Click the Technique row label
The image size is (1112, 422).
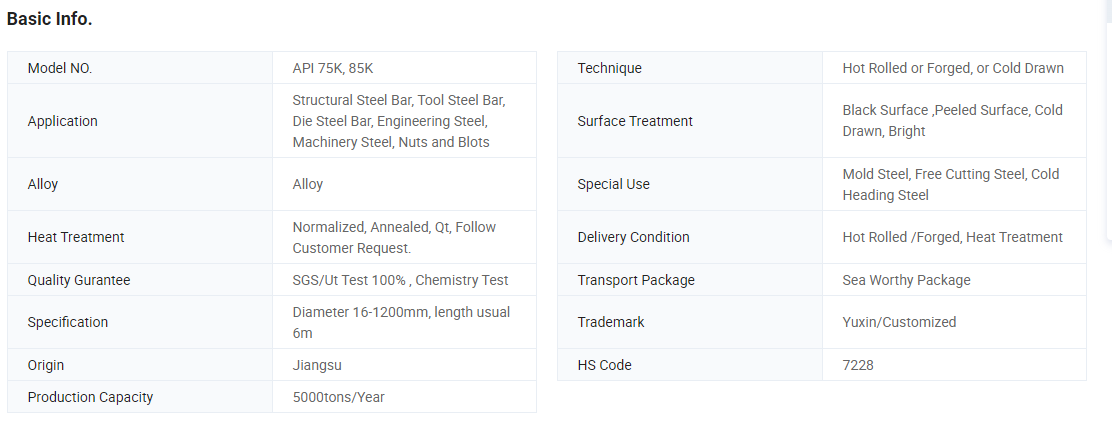(610, 68)
